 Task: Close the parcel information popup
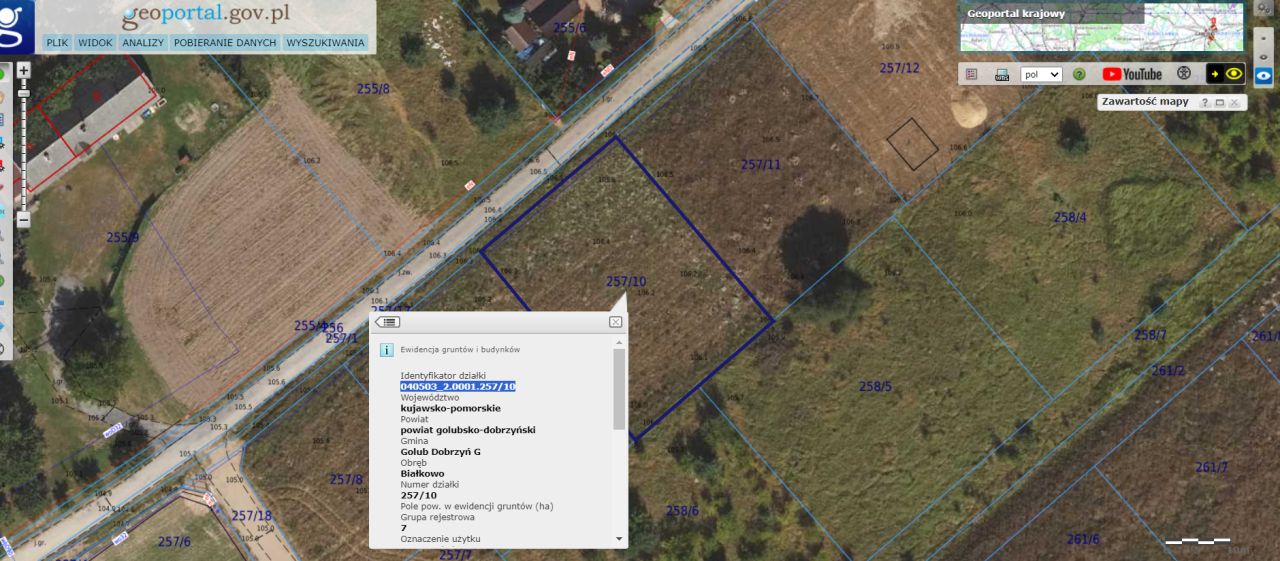(616, 322)
